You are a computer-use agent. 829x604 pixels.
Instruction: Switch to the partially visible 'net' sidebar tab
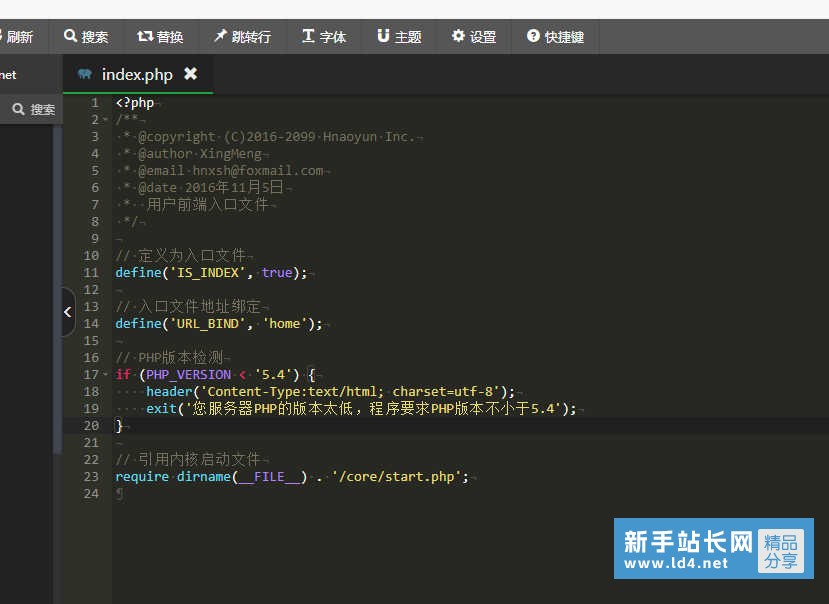9,75
